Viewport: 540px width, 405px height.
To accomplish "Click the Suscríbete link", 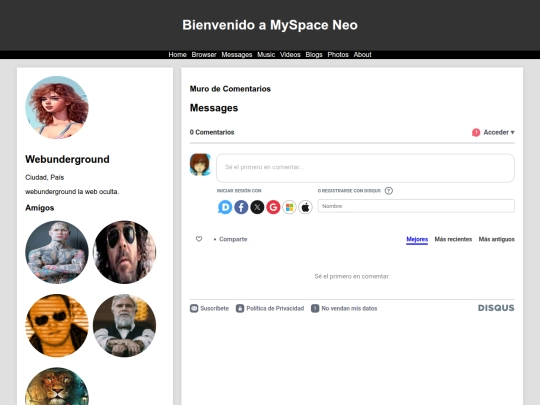I will point(215,308).
